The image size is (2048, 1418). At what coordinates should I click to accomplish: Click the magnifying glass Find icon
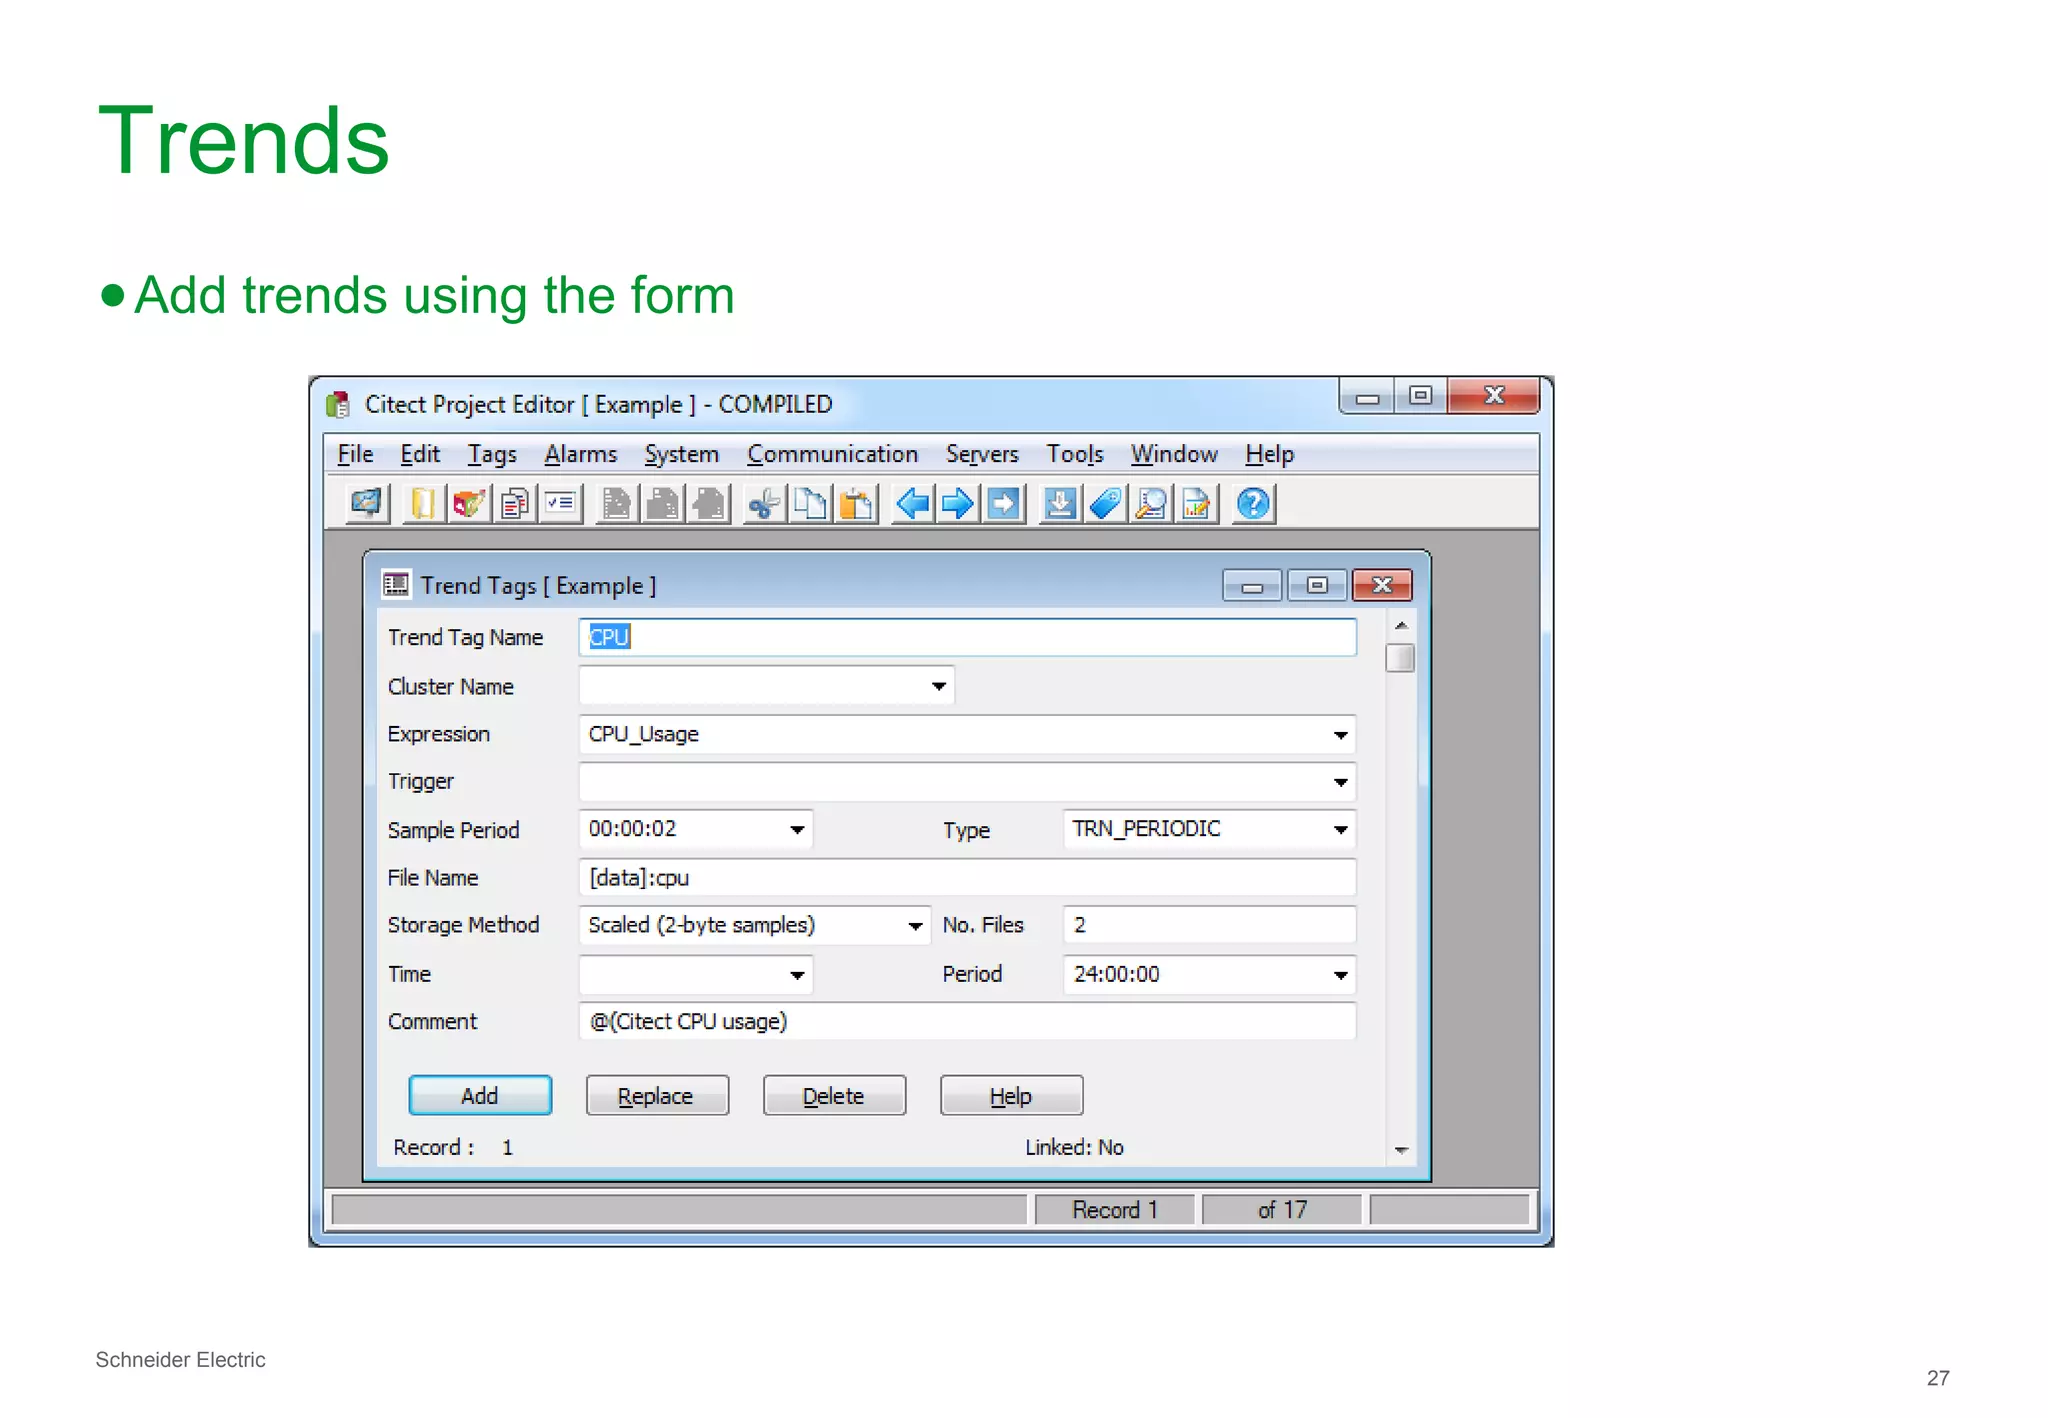[x=1151, y=504]
